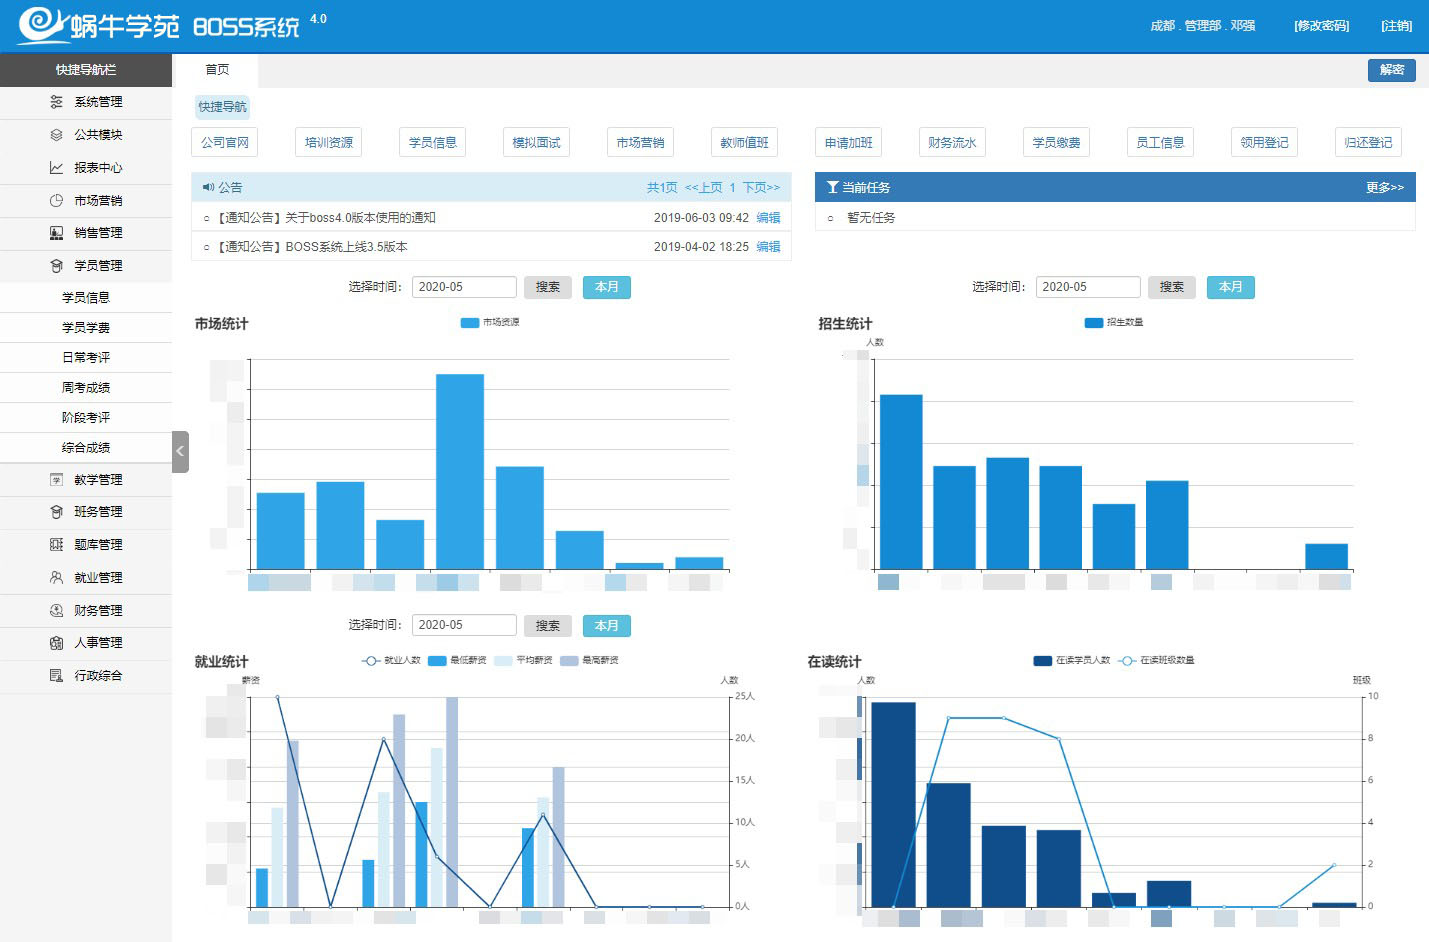Open 报表中心 via its chart icon
This screenshot has width=1429, height=942.
[x=56, y=168]
